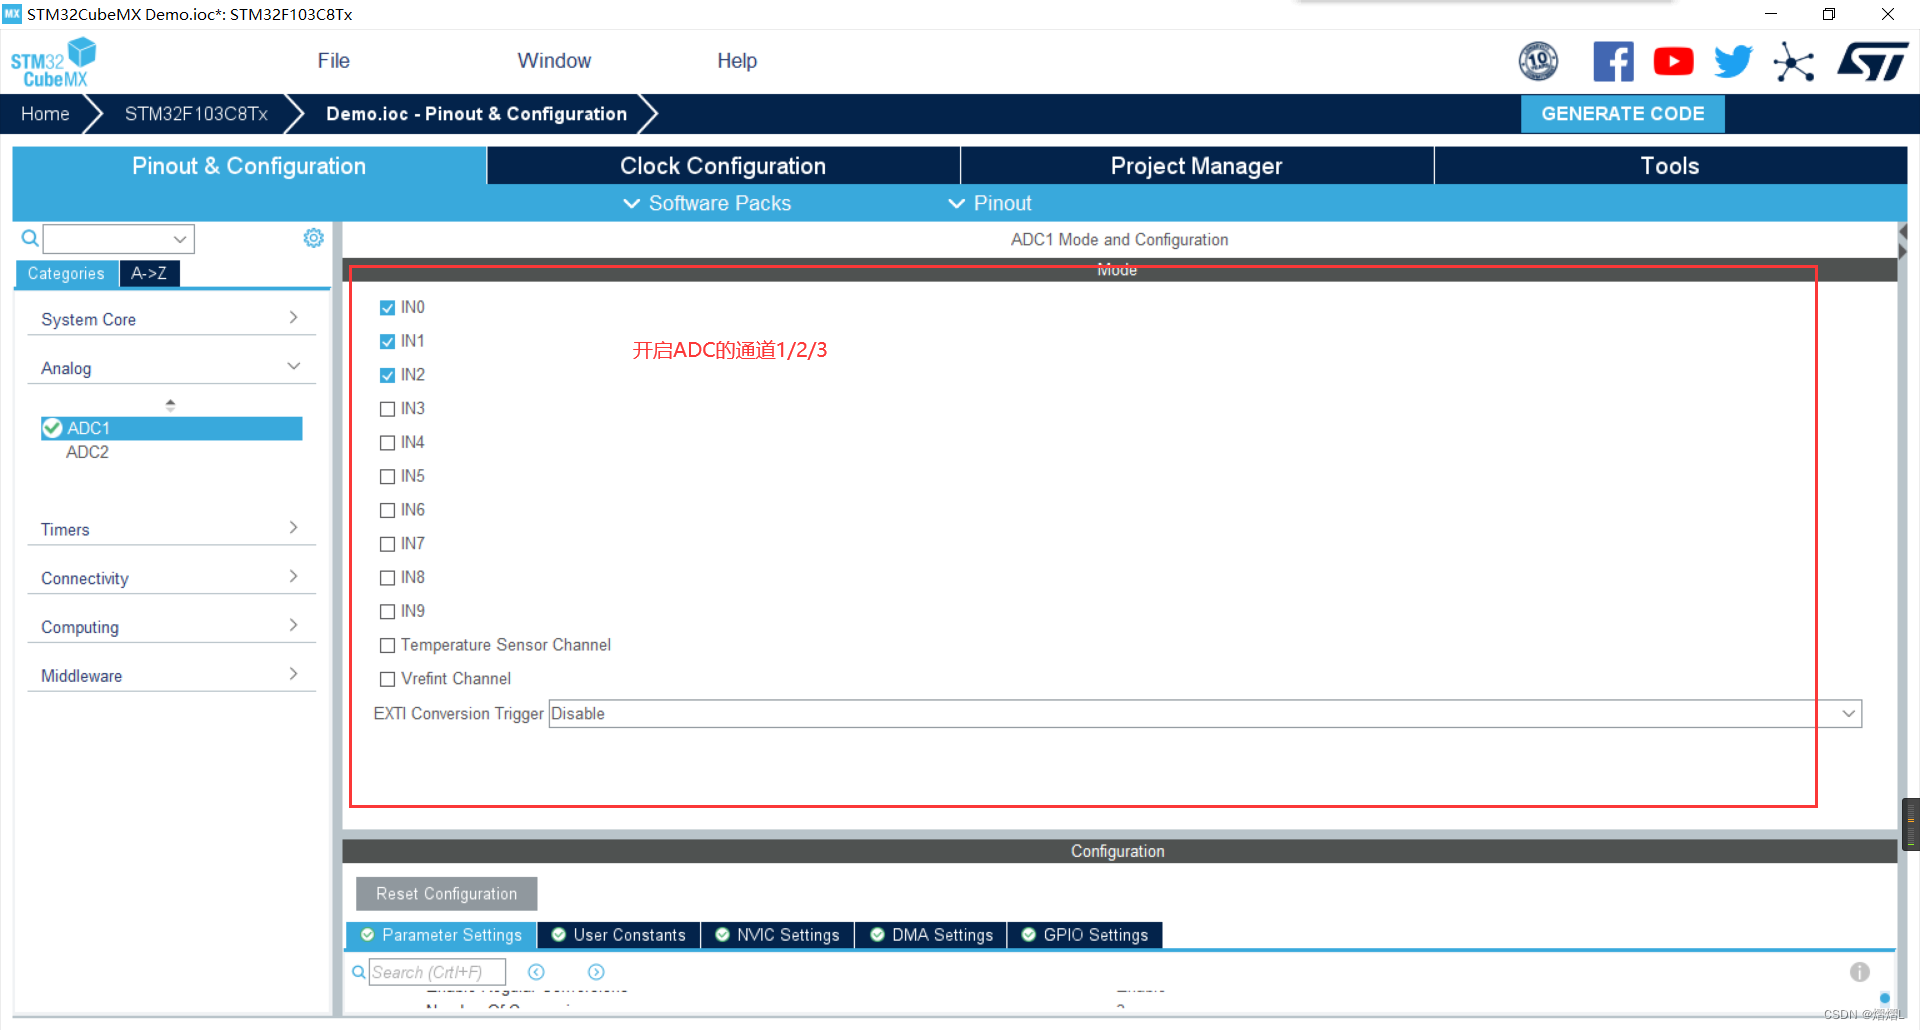
Task: Click the 10-year anniversary badge icon
Action: click(x=1538, y=62)
